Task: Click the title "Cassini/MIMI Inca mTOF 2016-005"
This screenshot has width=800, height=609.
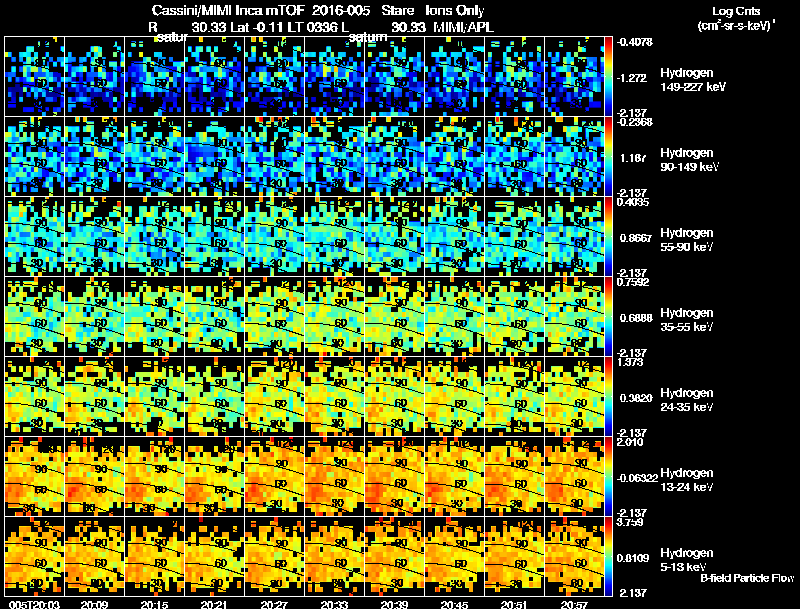Action: tap(261, 11)
